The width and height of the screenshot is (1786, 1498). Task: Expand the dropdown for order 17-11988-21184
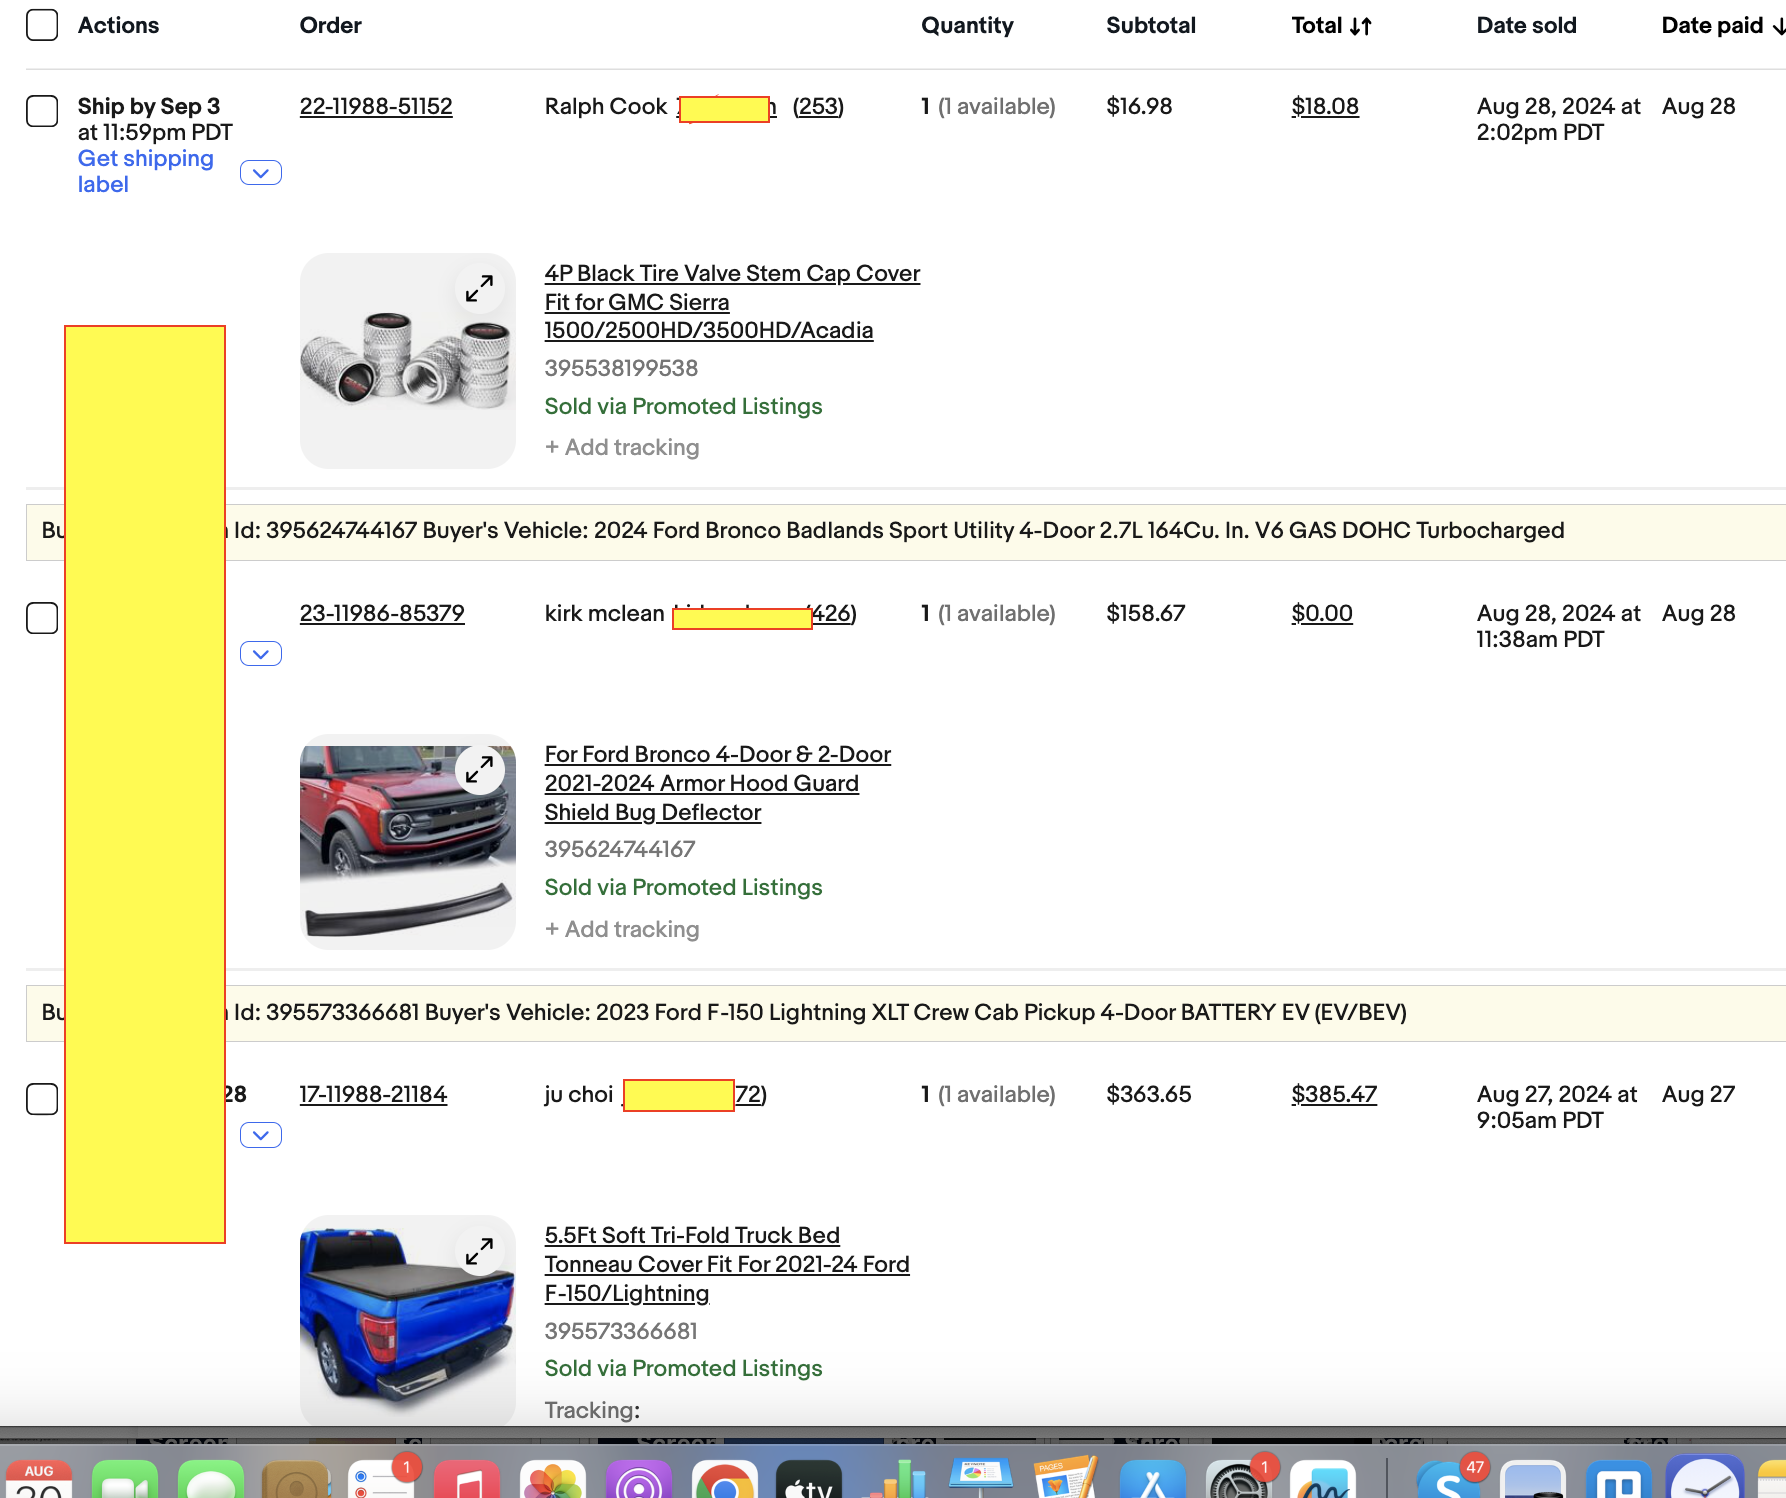(x=261, y=1135)
